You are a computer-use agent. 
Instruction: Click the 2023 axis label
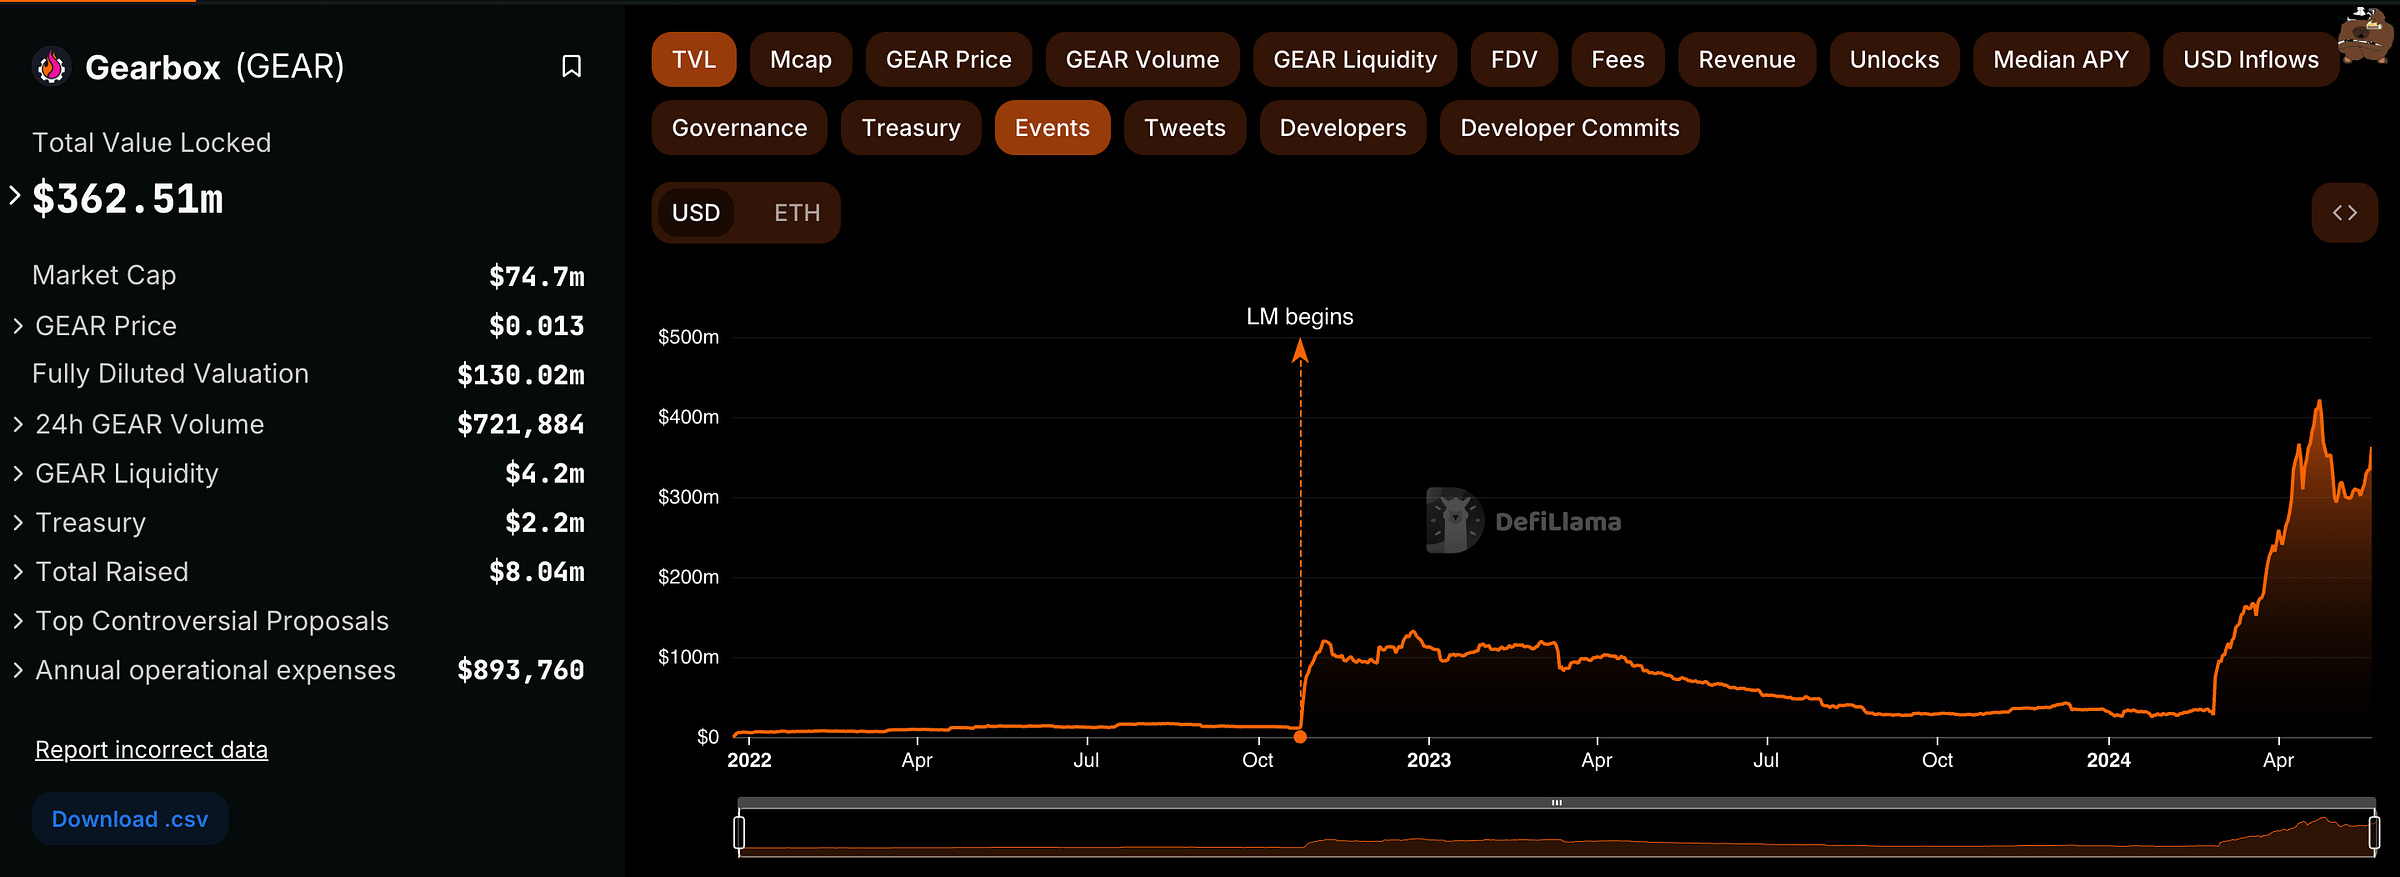coord(1428,760)
